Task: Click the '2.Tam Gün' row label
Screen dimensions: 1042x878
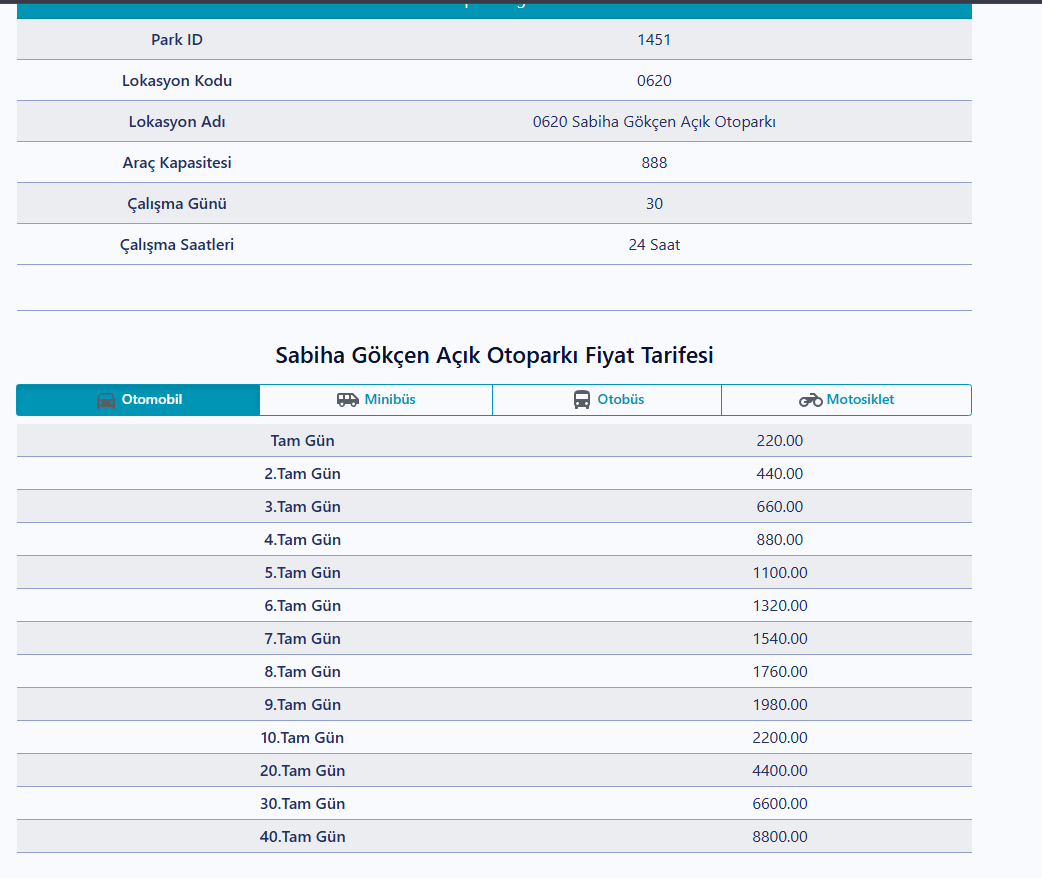Action: point(302,474)
